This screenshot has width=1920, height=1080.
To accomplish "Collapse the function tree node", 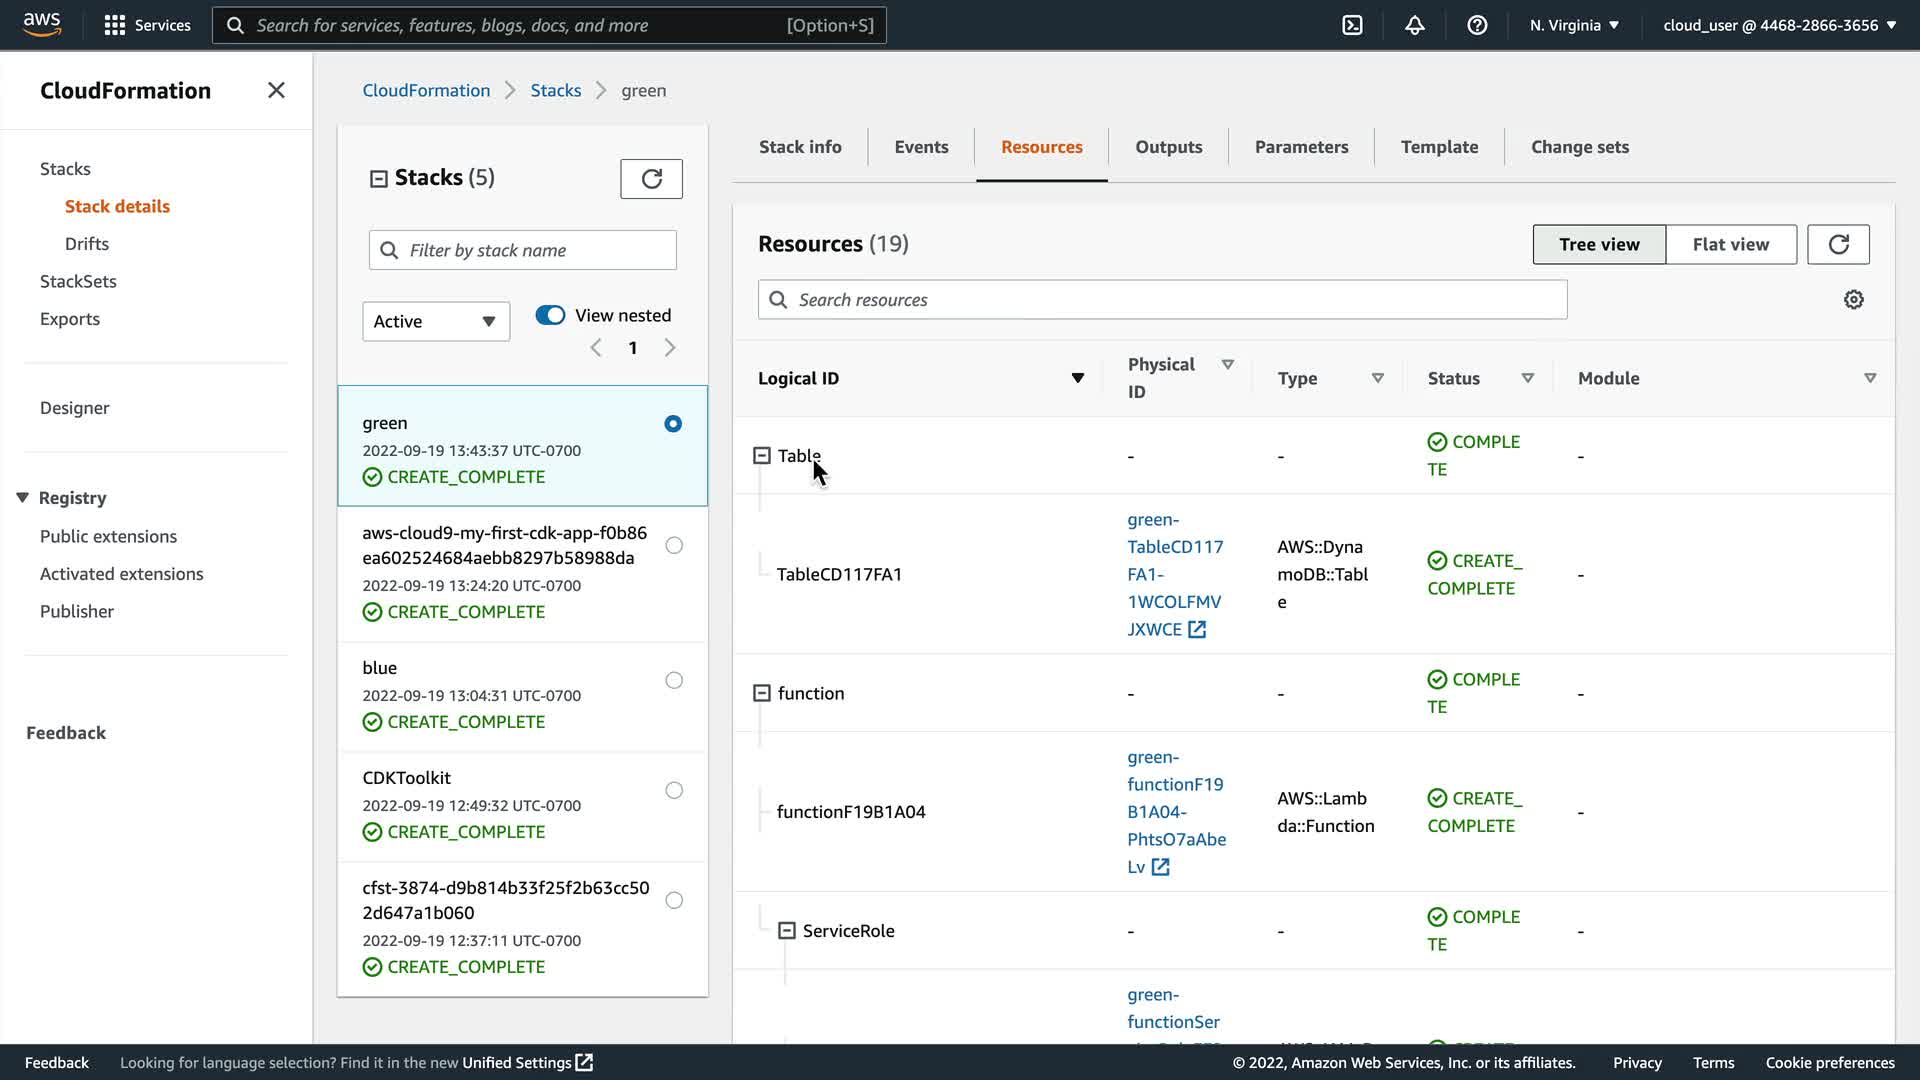I will tap(762, 693).
